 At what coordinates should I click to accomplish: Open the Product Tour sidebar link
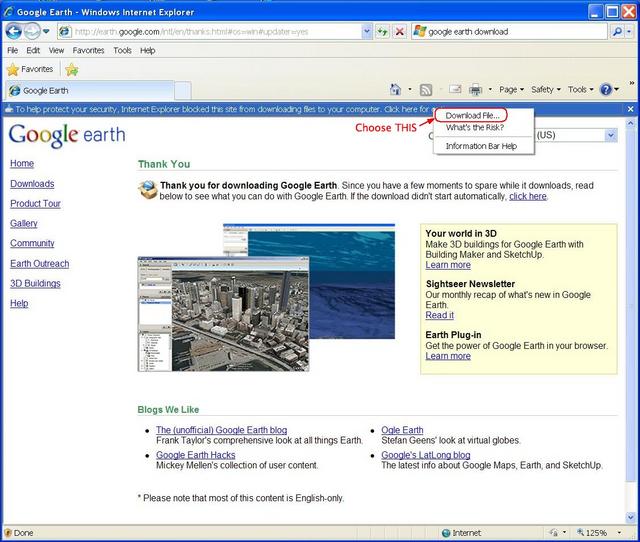36,204
